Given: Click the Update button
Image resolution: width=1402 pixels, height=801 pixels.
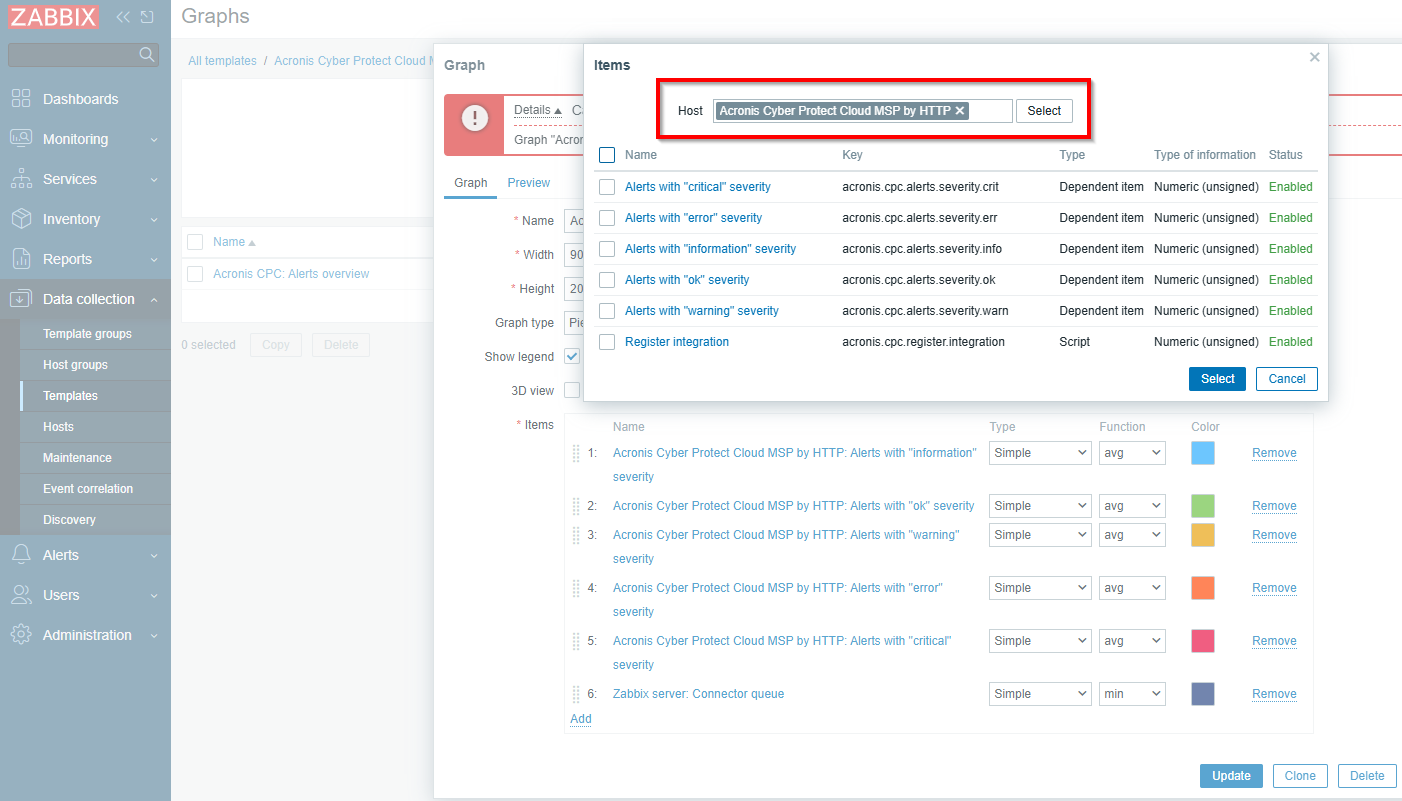Looking at the screenshot, I should coord(1231,776).
